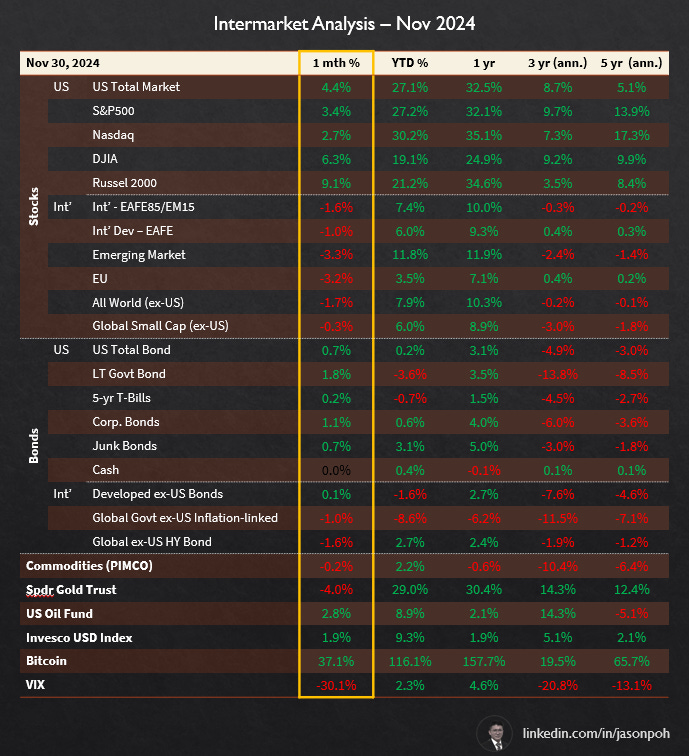Click the S&P500 row label
This screenshot has width=689, height=756.
pyautogui.click(x=113, y=111)
